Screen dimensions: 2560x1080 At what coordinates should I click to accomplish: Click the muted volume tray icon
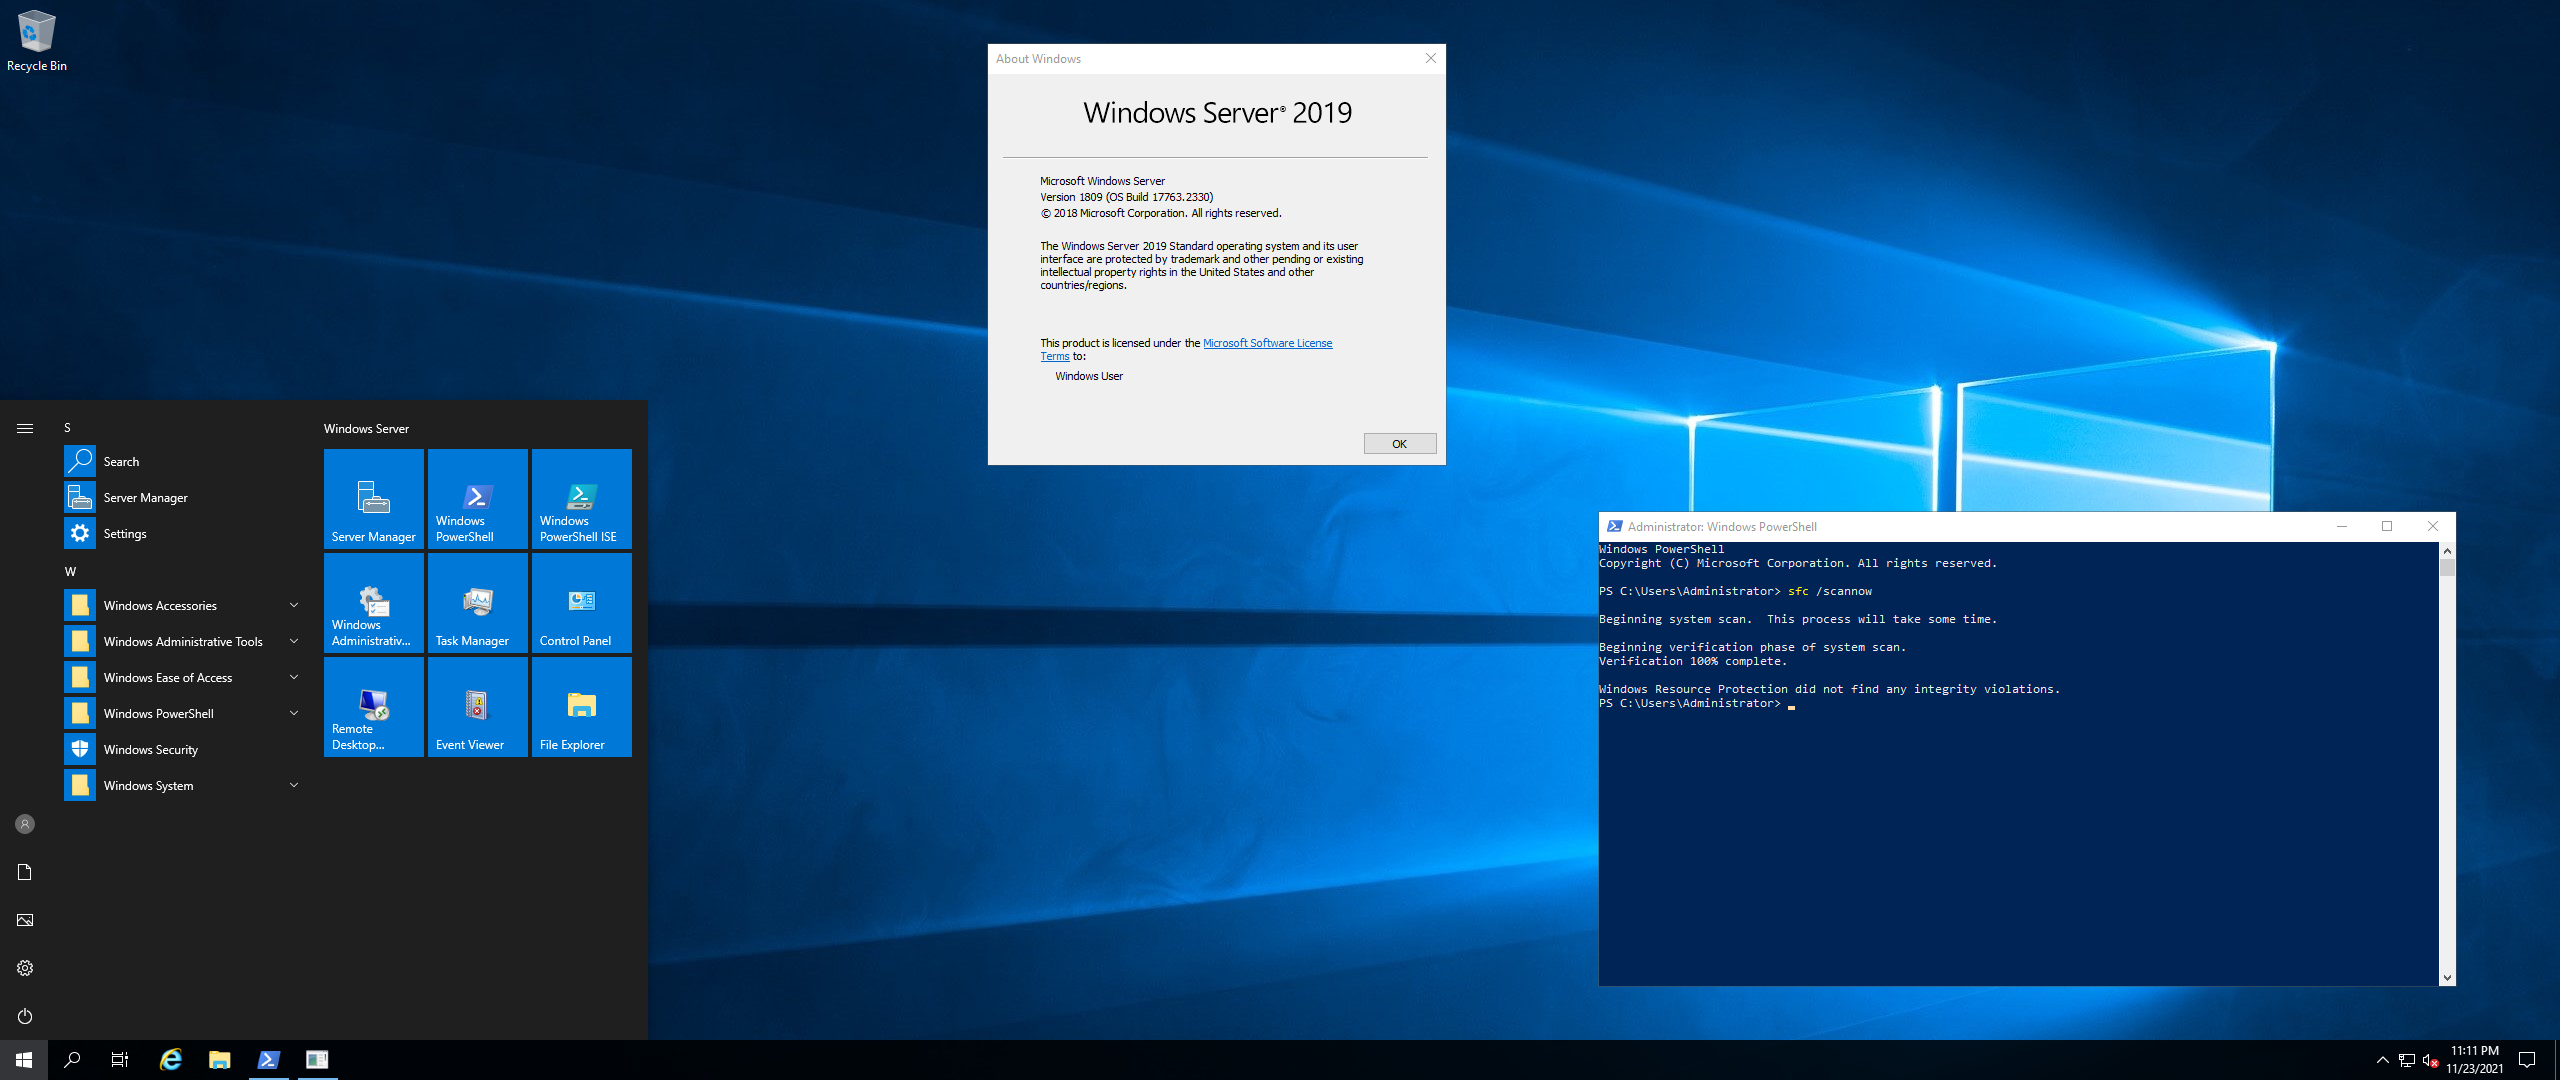[2431, 1060]
